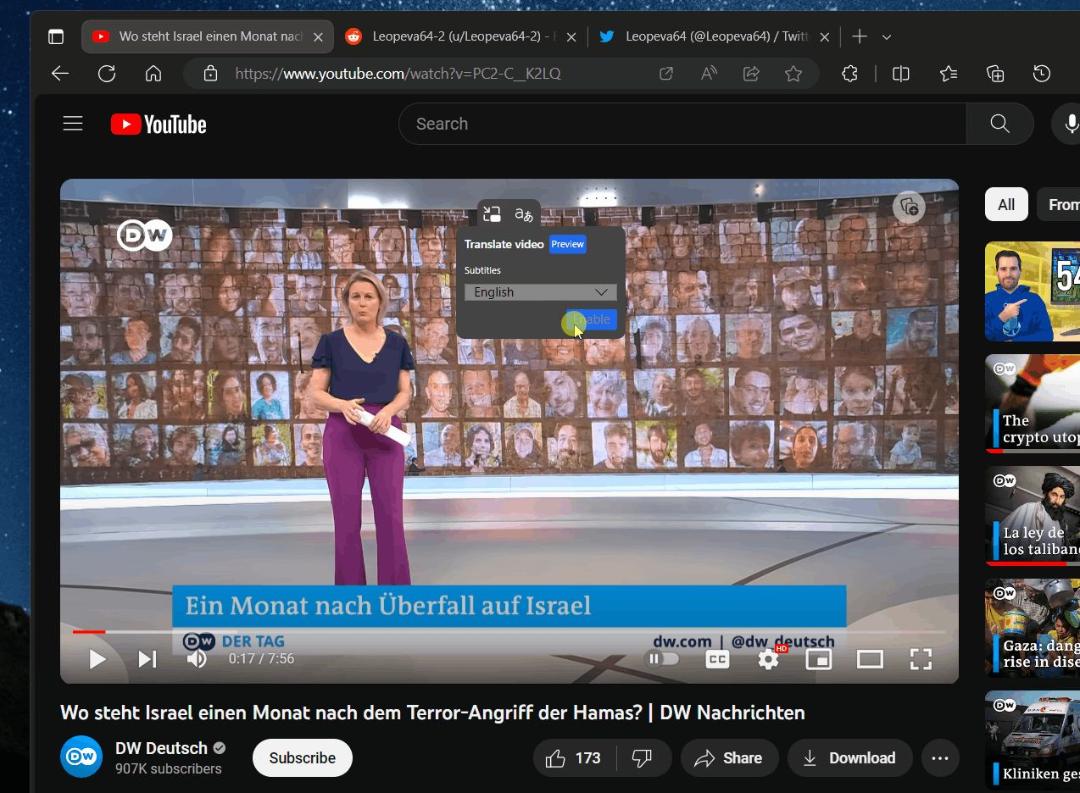Search with your voice microphone
The image size is (1080, 793).
1069,124
